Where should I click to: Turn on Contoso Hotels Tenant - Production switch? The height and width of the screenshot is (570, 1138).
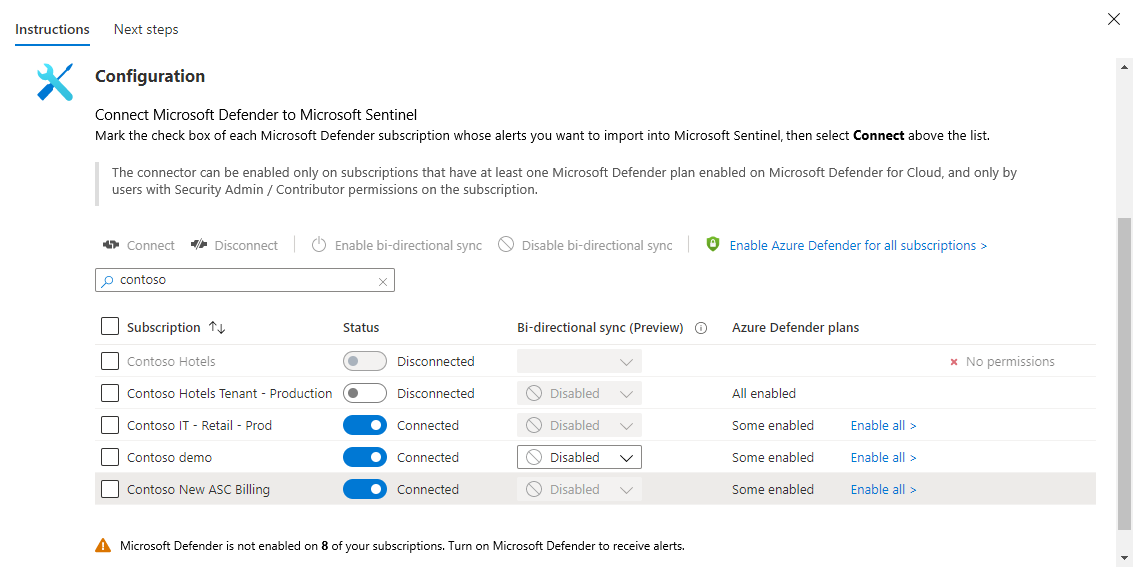[364, 393]
